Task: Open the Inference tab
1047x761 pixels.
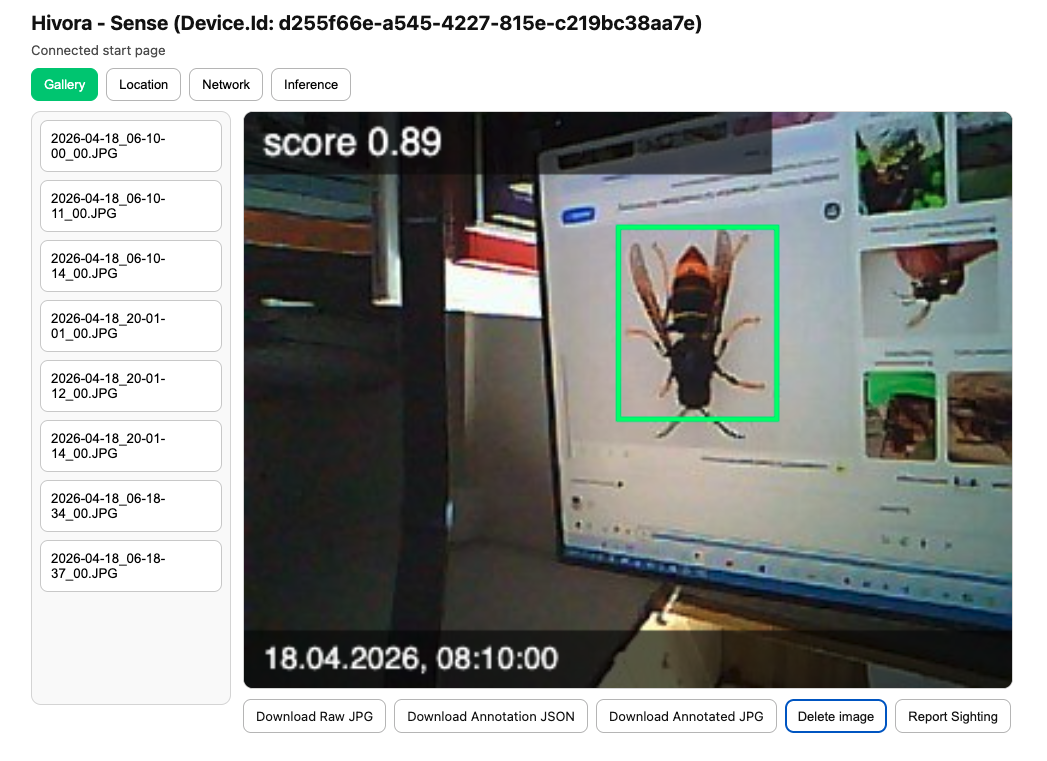Action: point(311,85)
